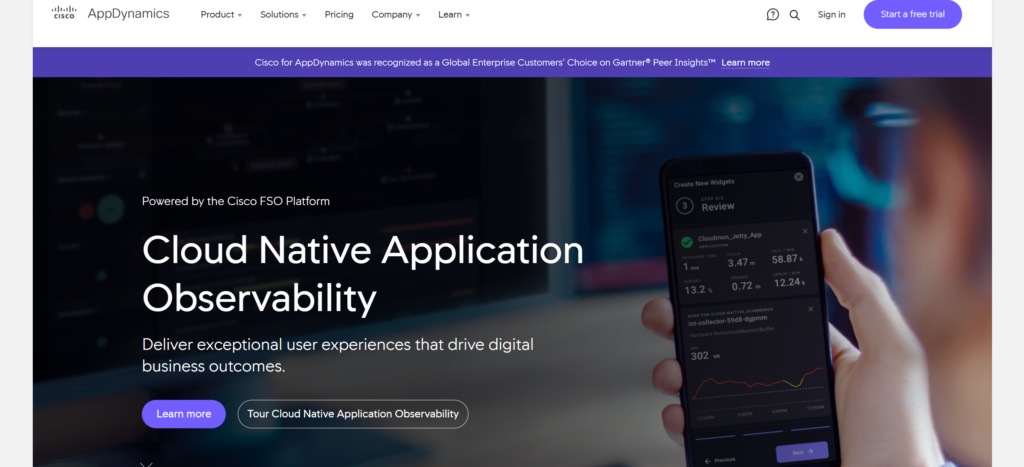
Task: Click the phone image in the hero
Action: click(x=748, y=310)
